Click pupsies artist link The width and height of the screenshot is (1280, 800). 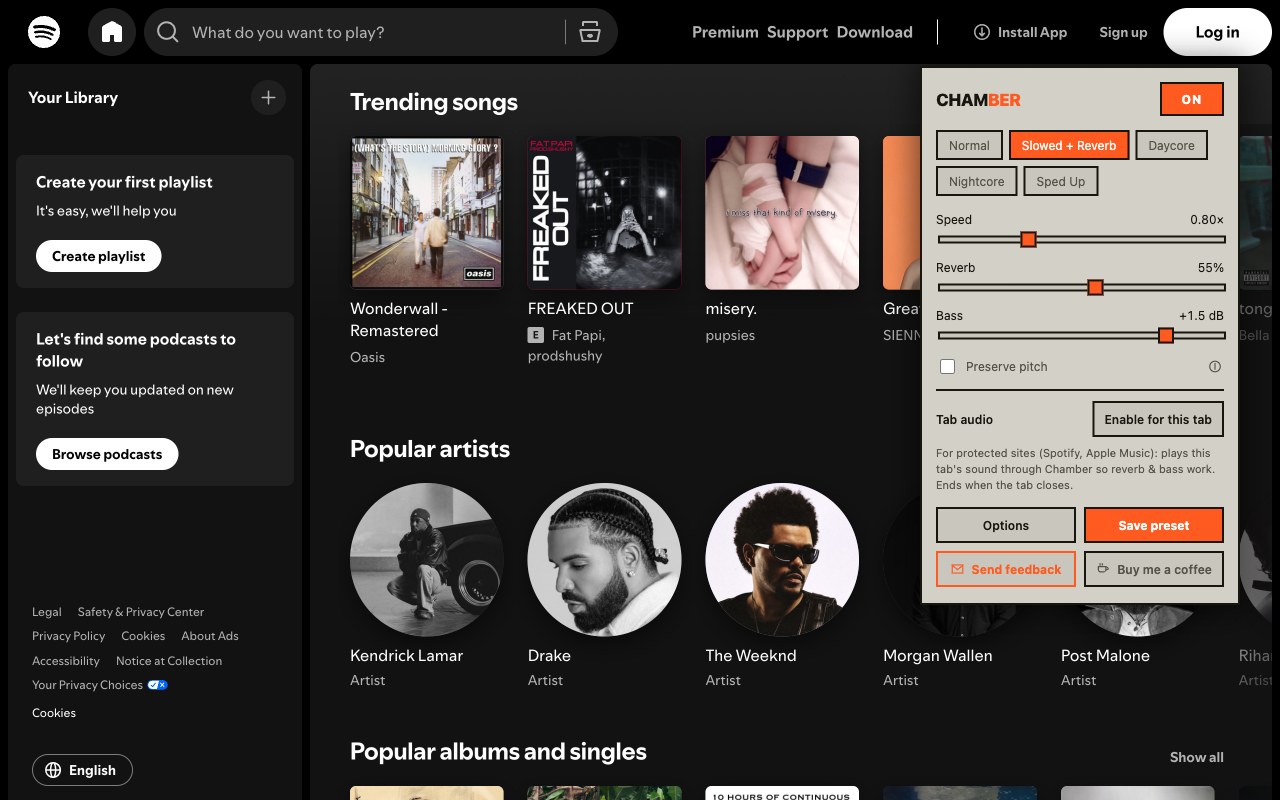click(730, 335)
